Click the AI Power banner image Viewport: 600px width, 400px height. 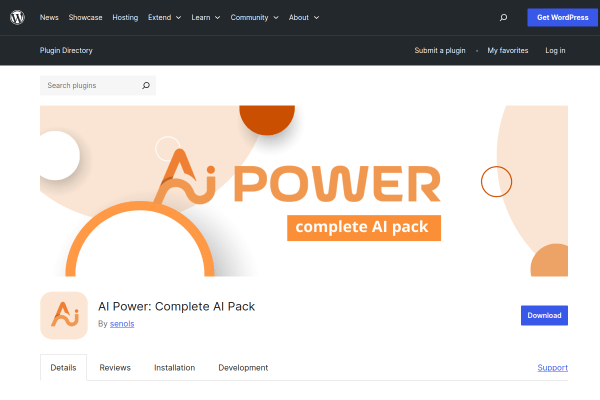tap(304, 191)
